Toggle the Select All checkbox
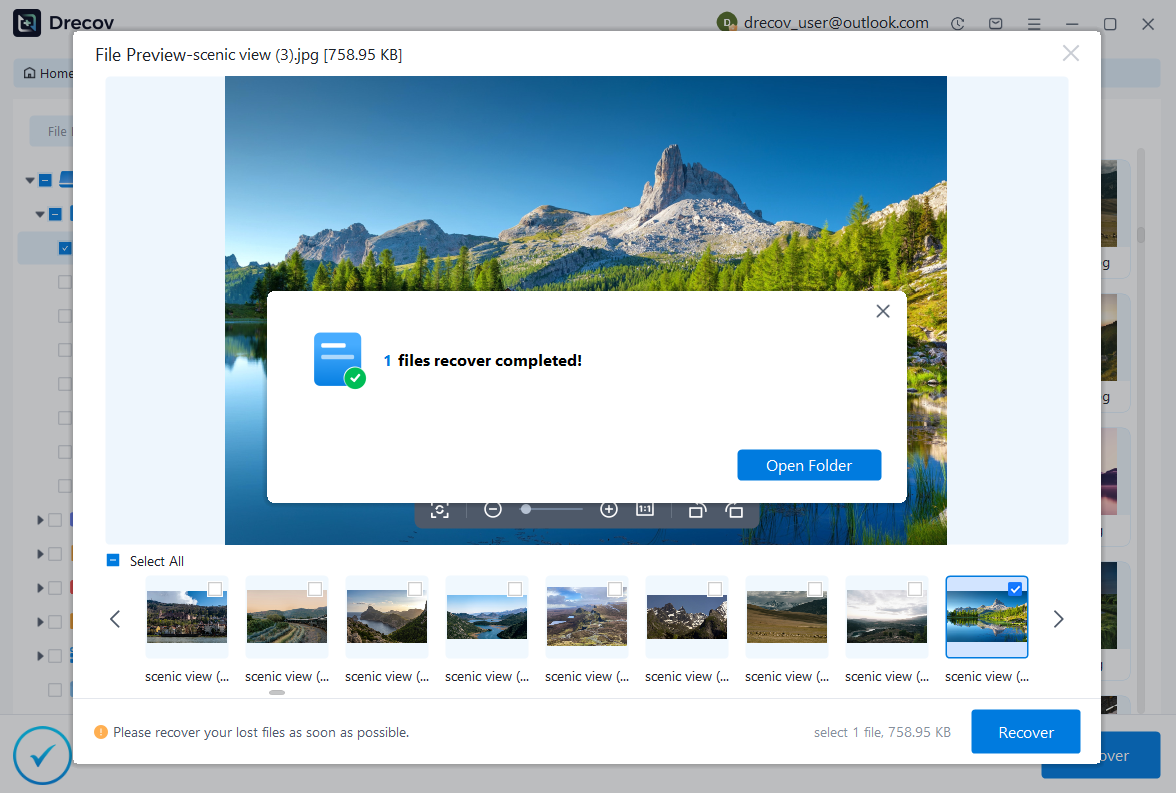Viewport: 1176px width, 793px height. point(113,561)
